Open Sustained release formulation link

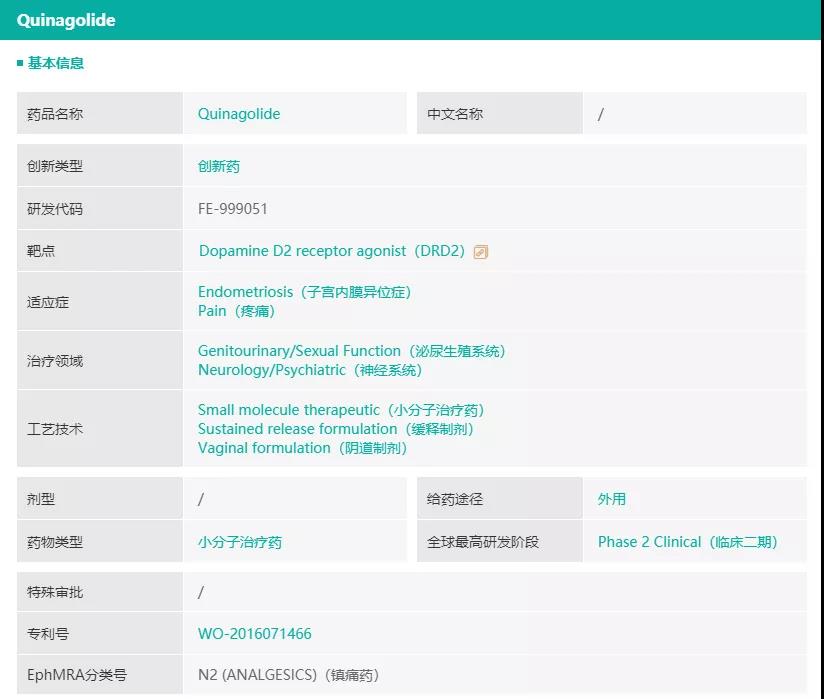click(336, 429)
